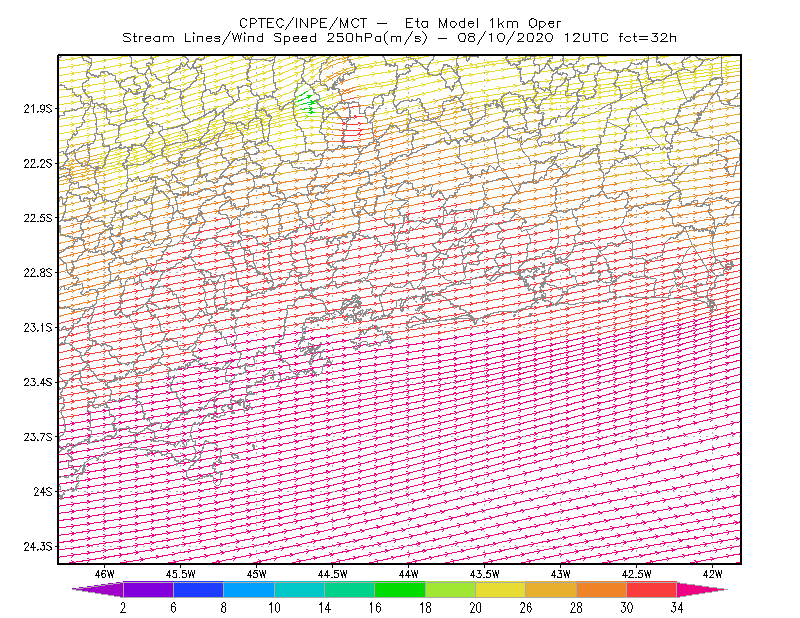Click the legend value '20'
The image size is (800, 618).
(x=476, y=608)
